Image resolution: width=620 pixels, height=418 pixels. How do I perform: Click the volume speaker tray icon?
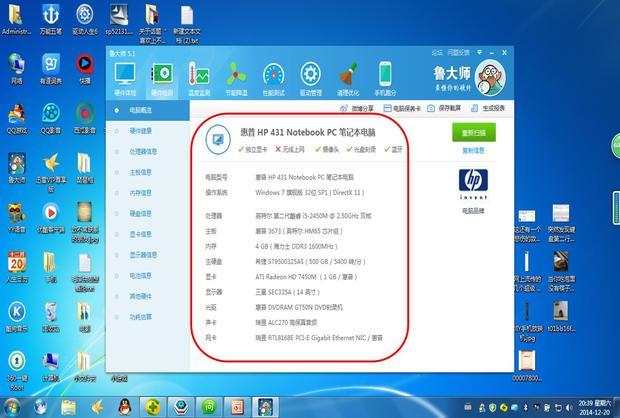(569, 407)
